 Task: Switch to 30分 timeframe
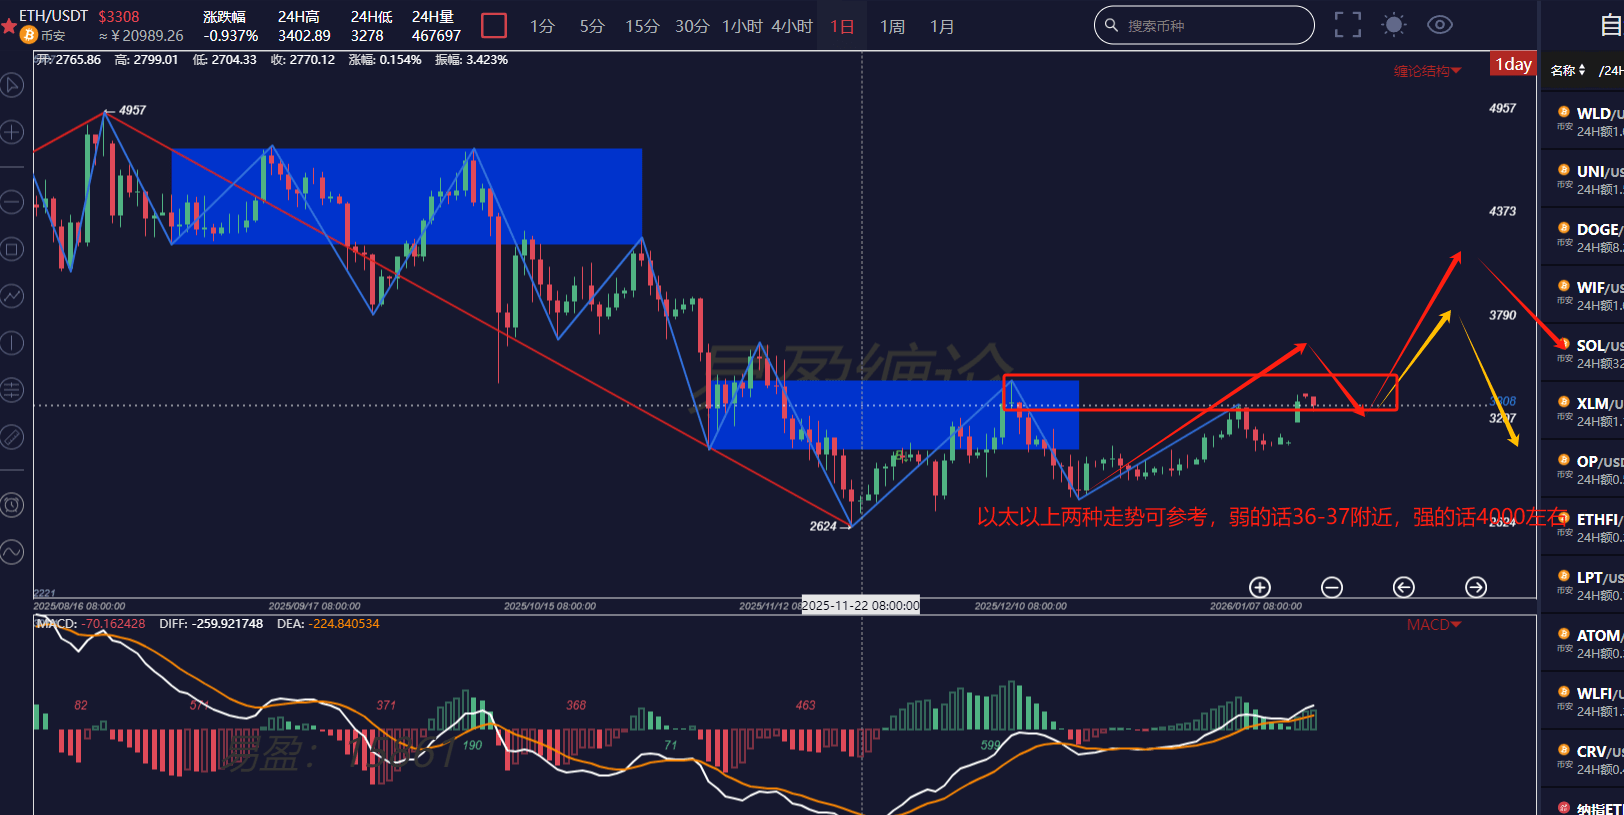coord(692,26)
